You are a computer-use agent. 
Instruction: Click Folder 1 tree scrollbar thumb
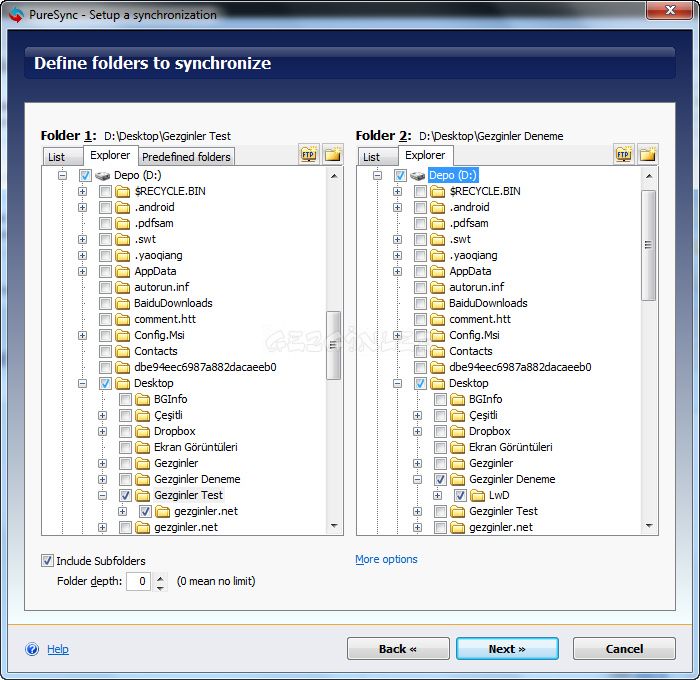click(x=333, y=345)
